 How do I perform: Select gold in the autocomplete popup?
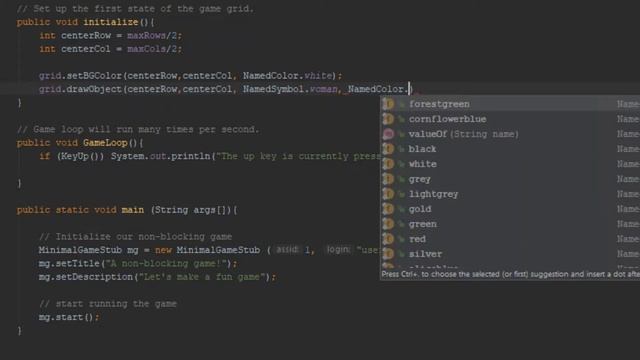(510, 209)
